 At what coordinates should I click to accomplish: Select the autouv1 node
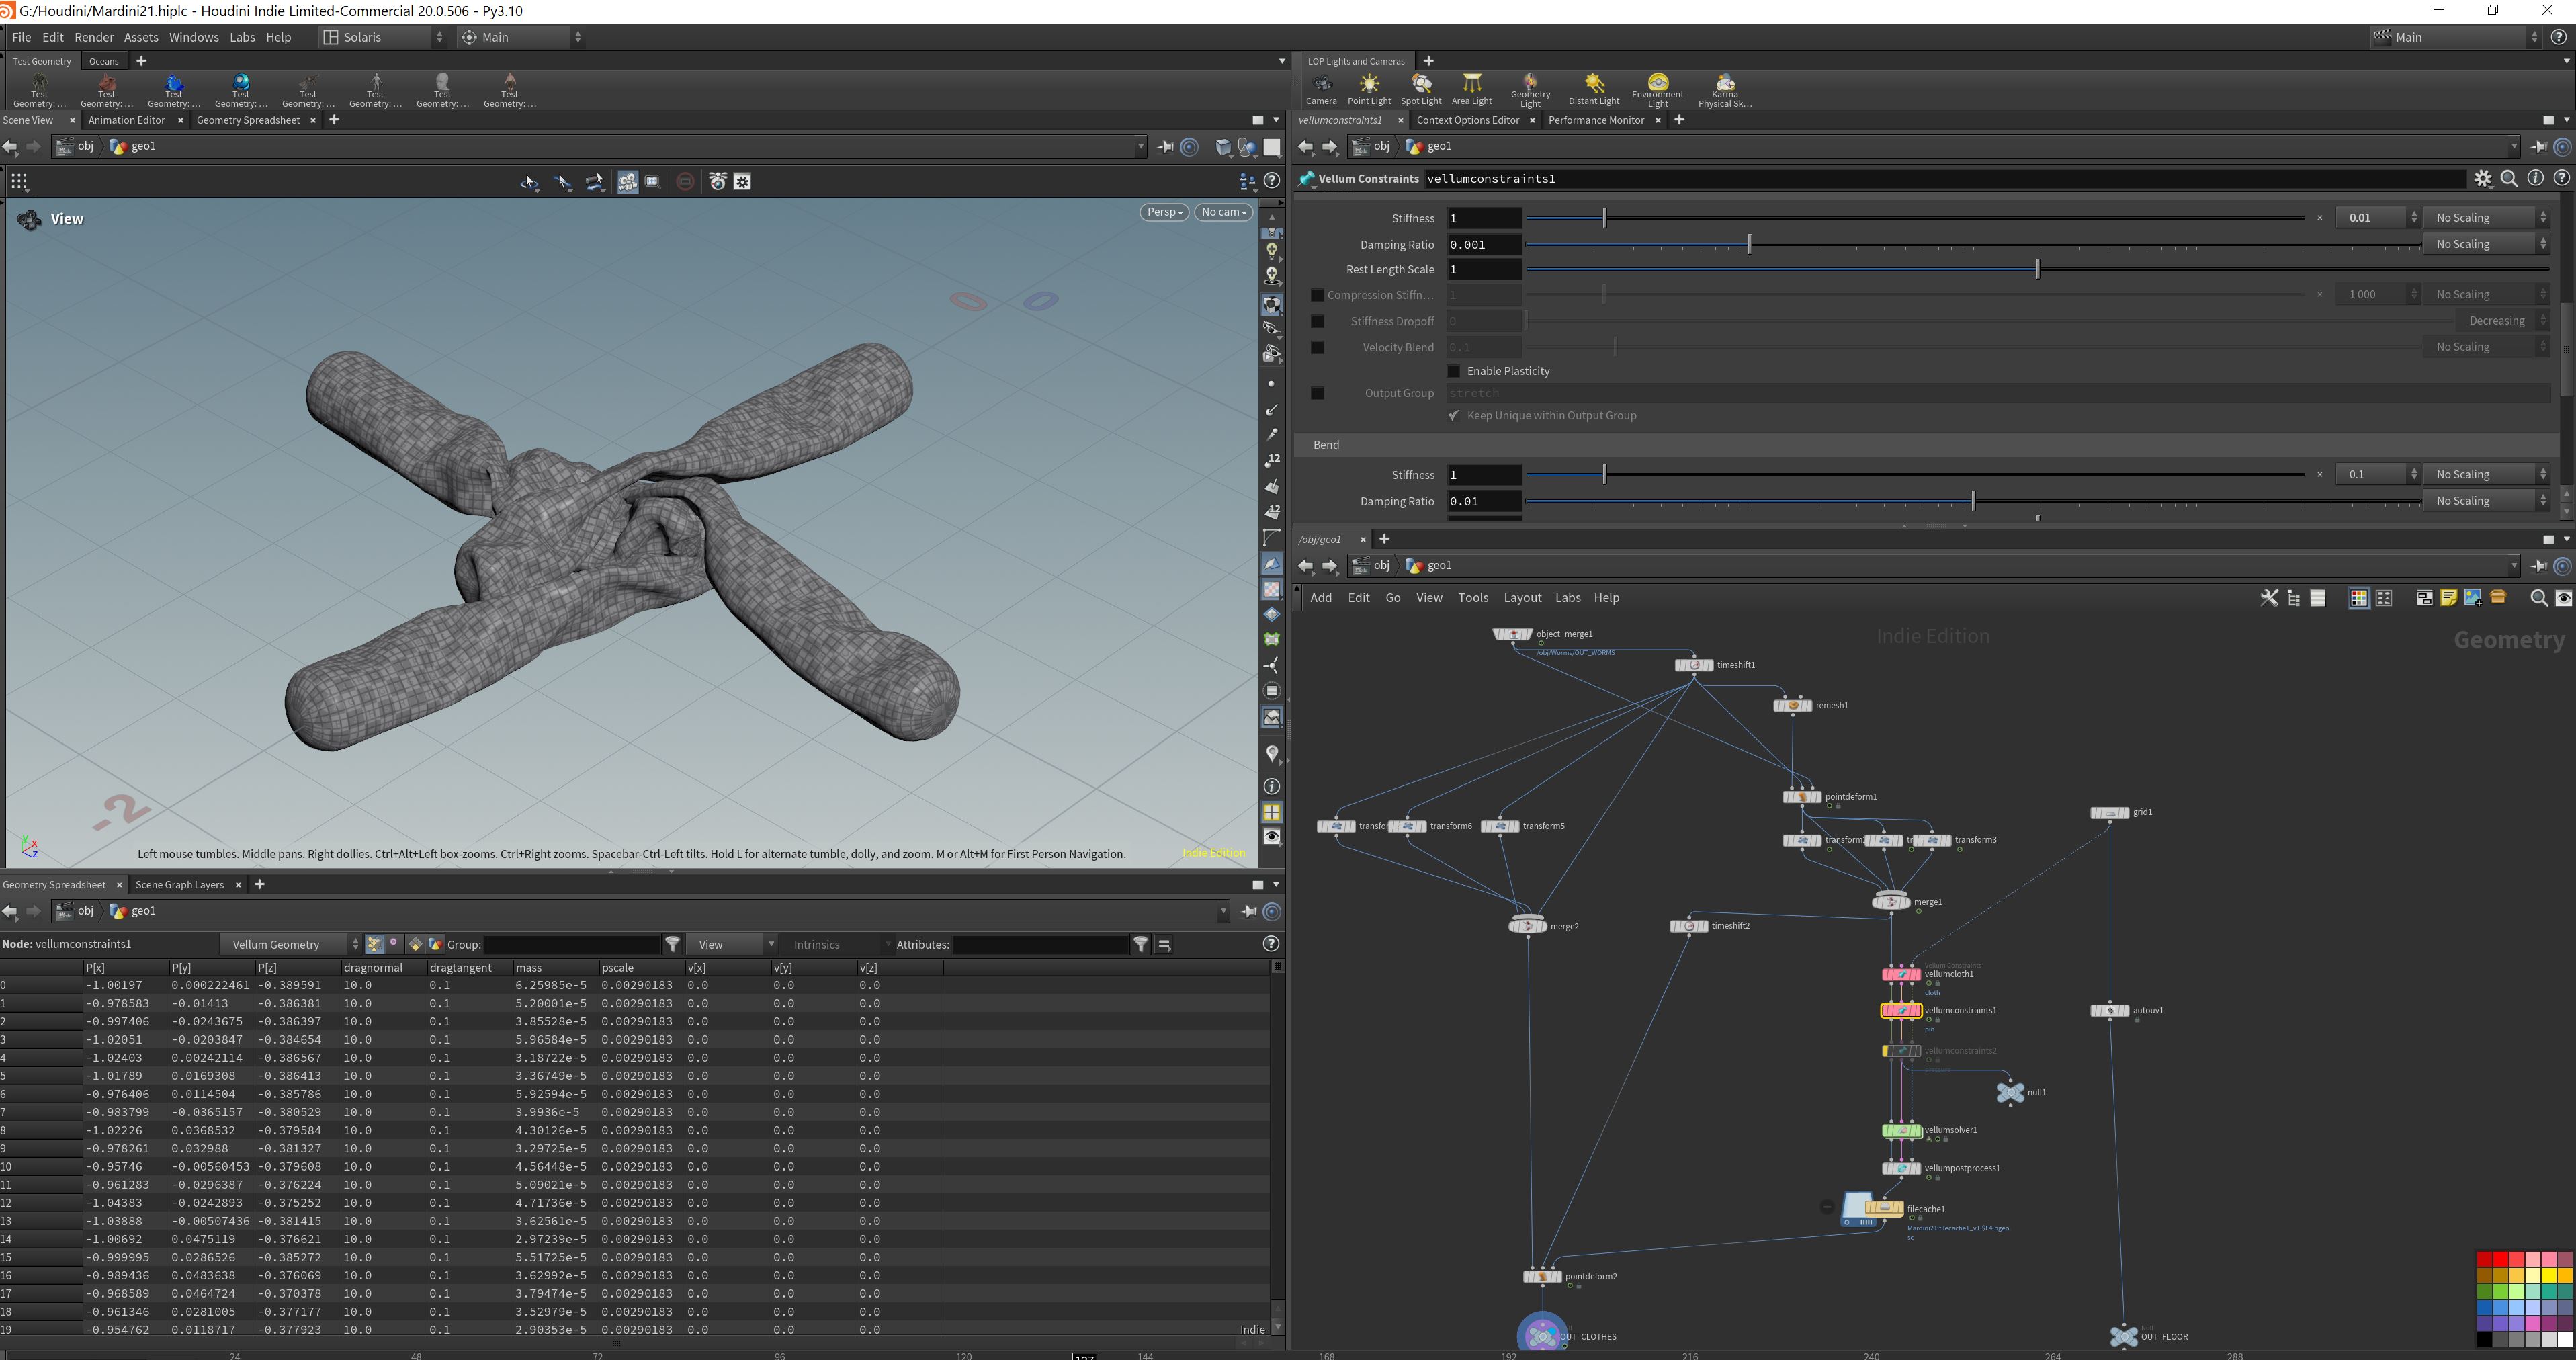pos(2110,1011)
